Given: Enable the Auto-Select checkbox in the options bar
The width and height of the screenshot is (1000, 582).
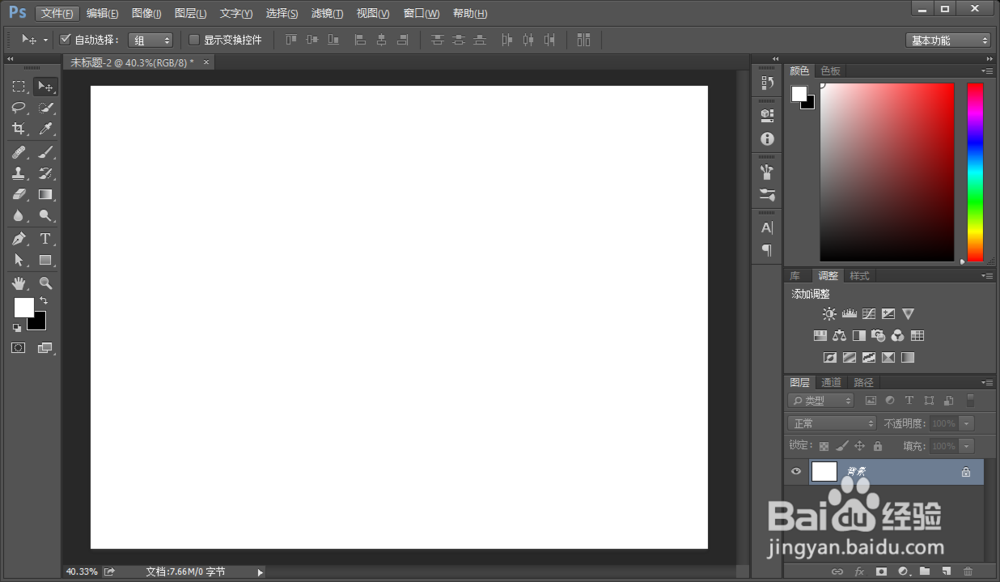Looking at the screenshot, I should [x=64, y=39].
